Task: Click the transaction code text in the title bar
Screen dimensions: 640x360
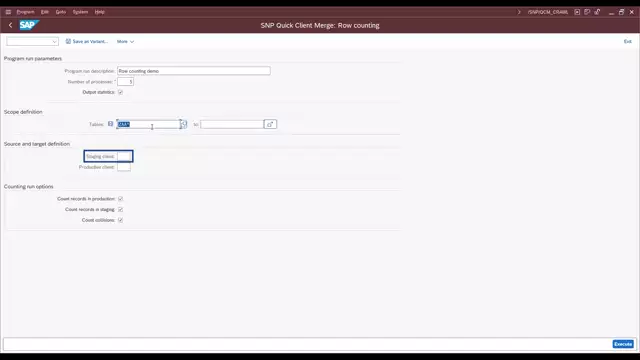Action: pyautogui.click(x=548, y=12)
